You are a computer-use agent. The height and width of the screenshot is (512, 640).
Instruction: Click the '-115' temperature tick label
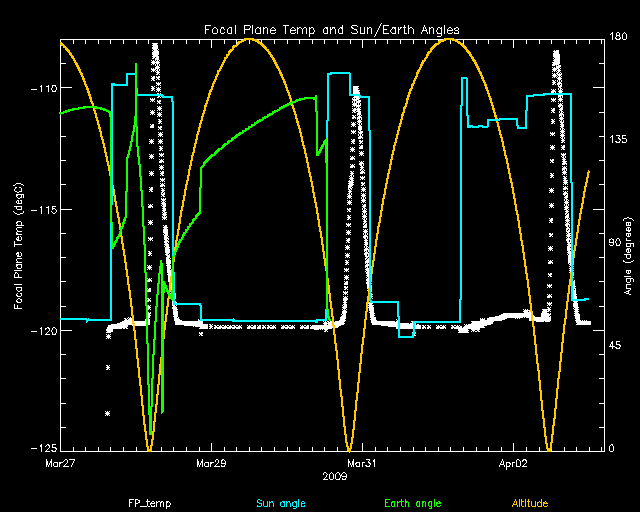tap(42, 209)
